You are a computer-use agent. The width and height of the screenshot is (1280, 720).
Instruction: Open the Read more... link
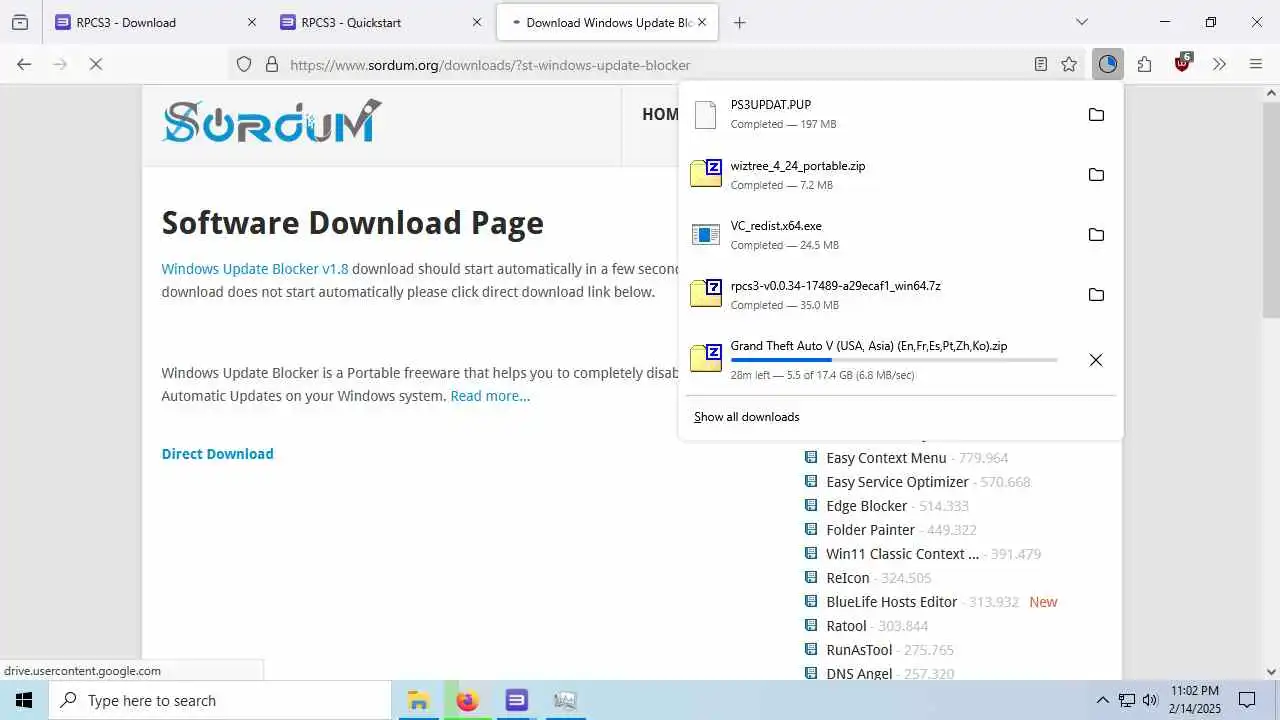(x=490, y=396)
